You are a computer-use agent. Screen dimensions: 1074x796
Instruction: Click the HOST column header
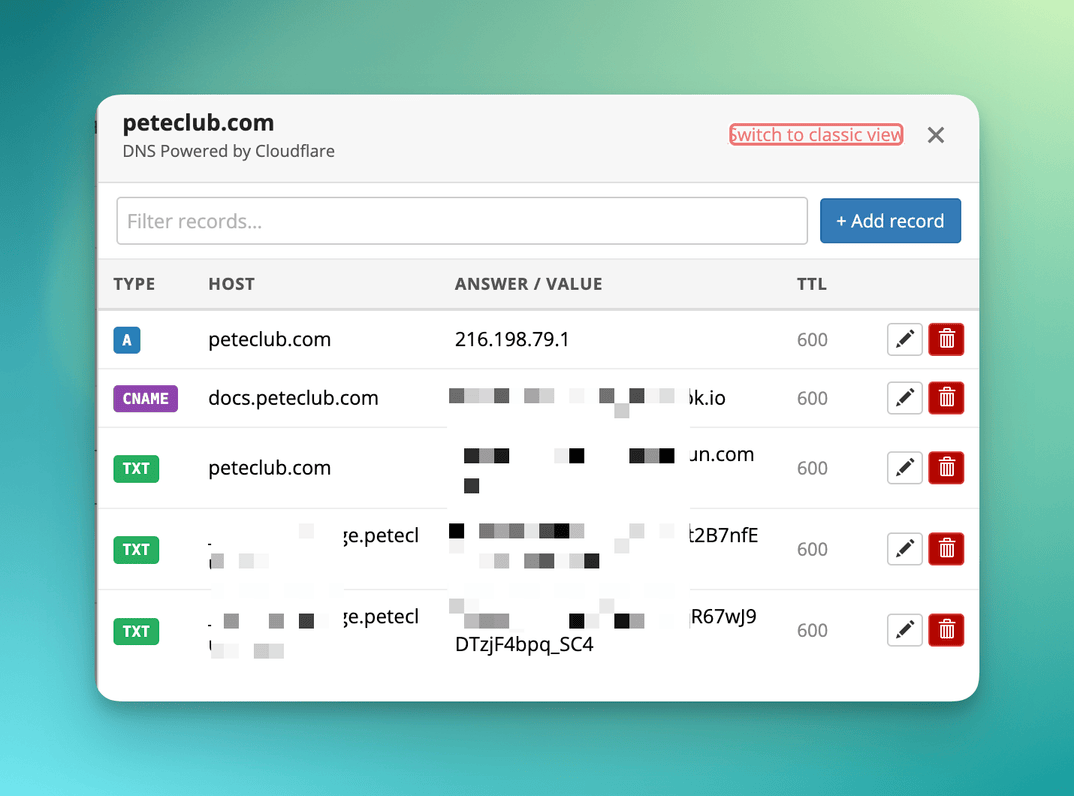point(232,284)
